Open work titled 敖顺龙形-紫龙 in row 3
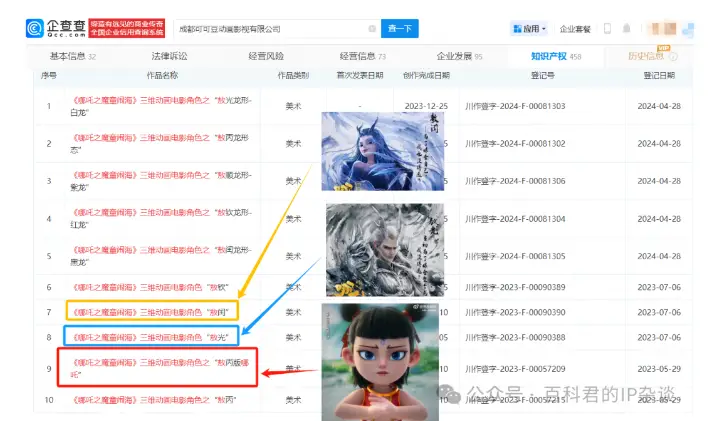724x421 pixels. (161, 181)
